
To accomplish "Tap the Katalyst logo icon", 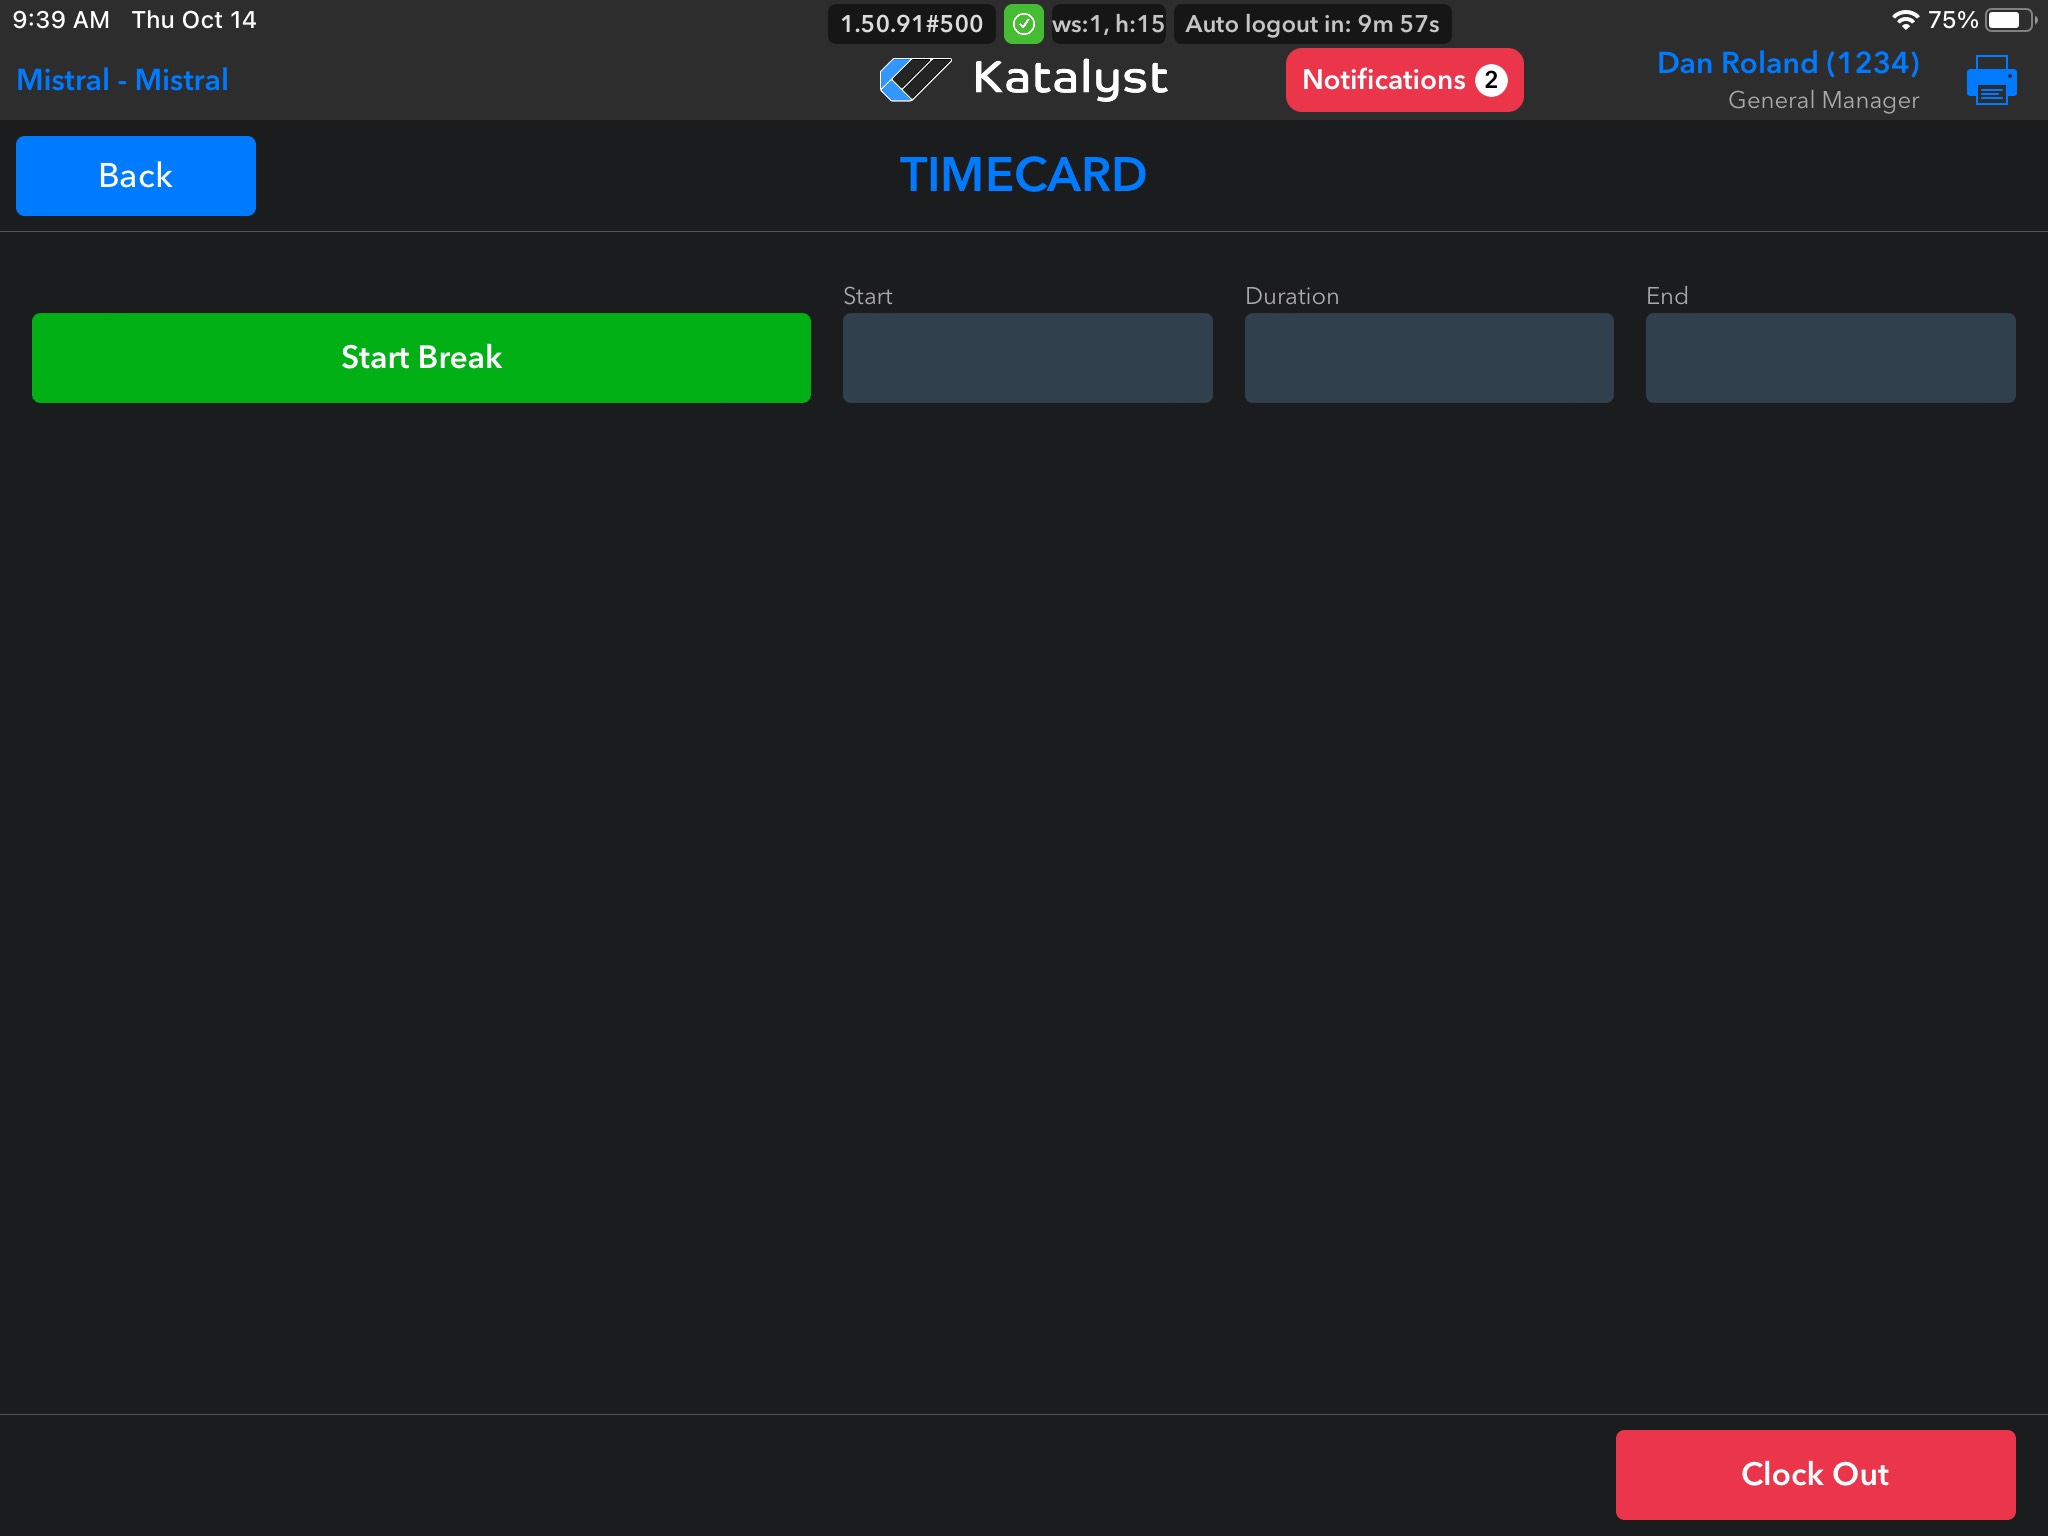I will point(914,79).
